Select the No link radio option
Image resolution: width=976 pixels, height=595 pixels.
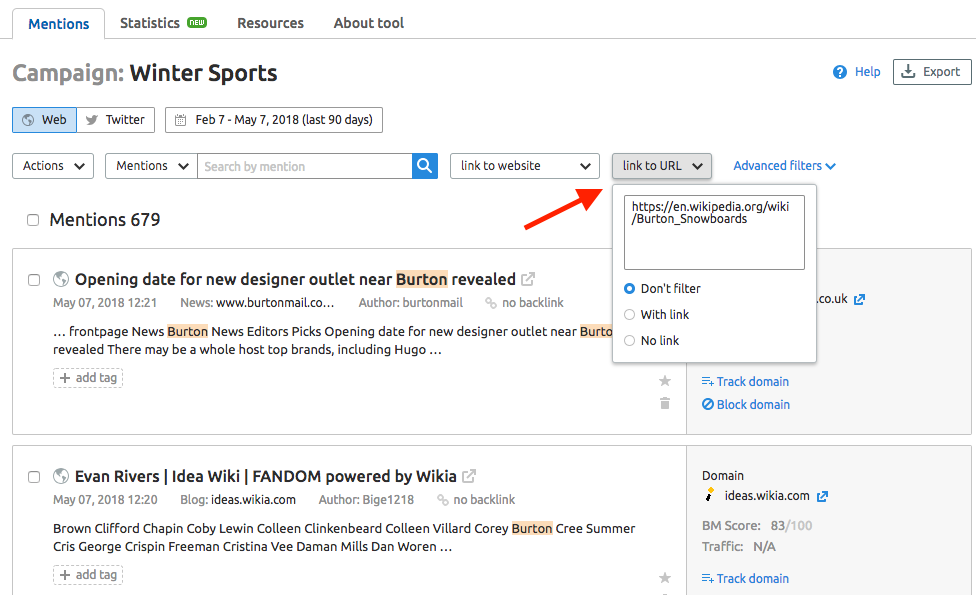pos(629,341)
